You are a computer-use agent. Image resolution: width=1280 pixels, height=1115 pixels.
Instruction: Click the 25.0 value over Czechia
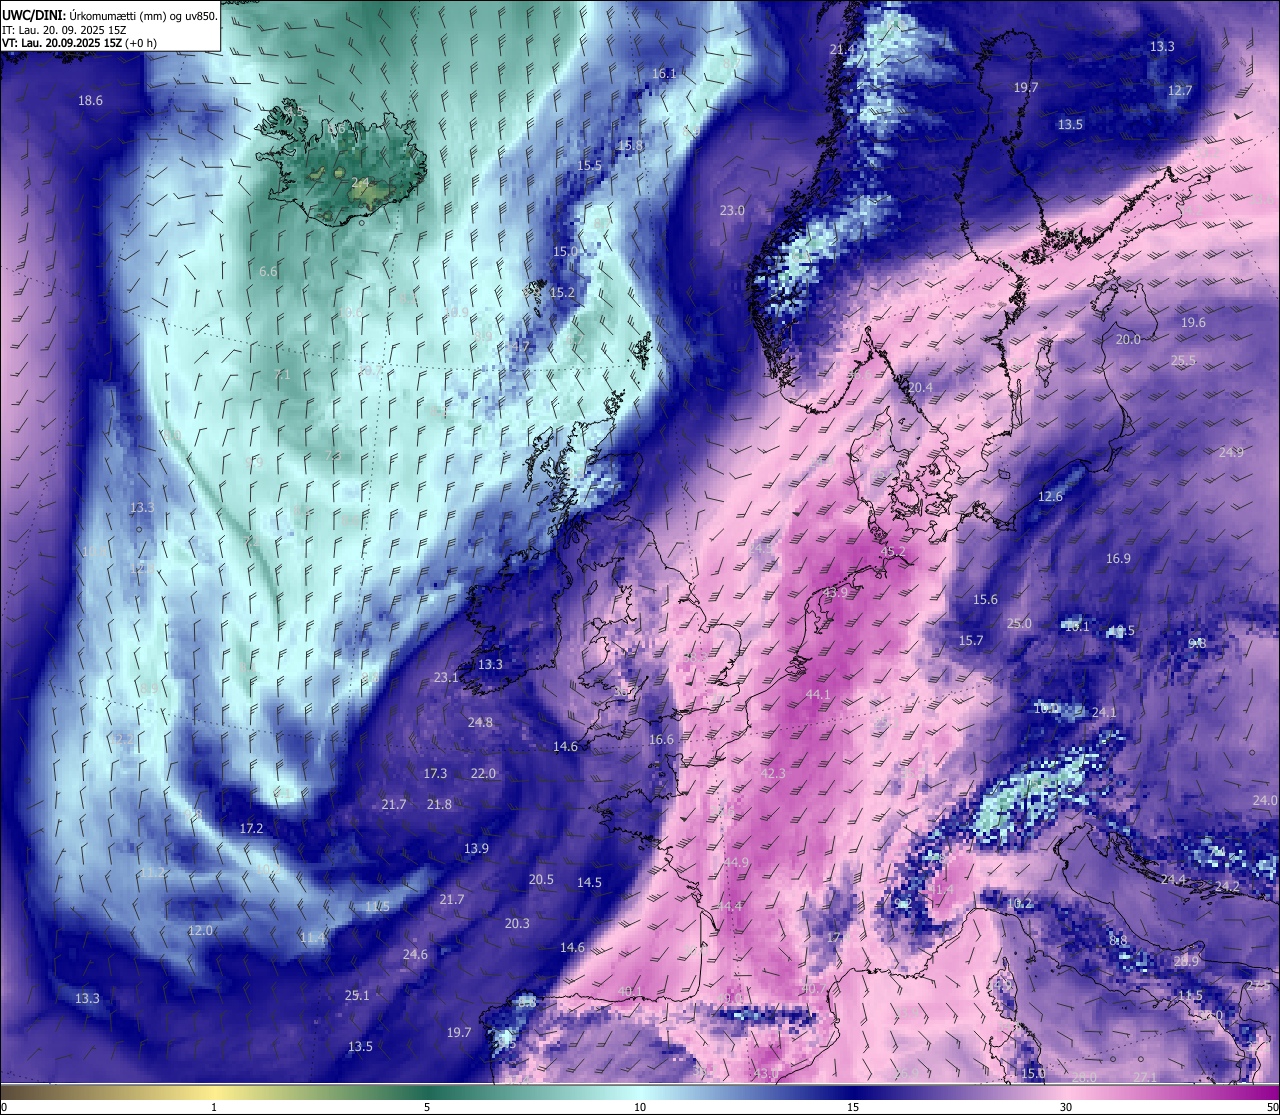click(1019, 623)
